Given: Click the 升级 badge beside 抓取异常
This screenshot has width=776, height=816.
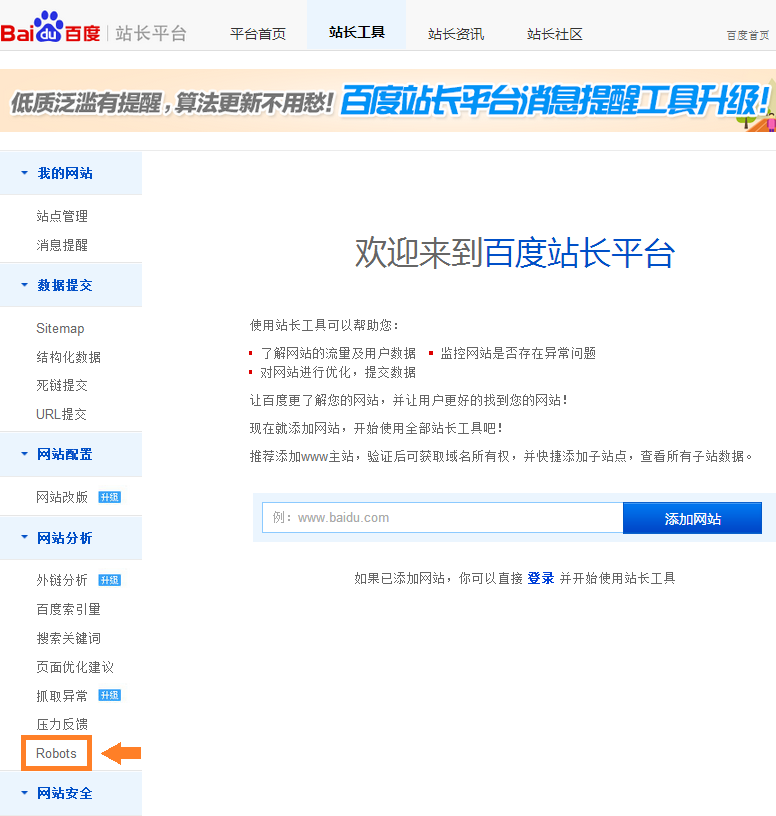Looking at the screenshot, I should coord(109,696).
